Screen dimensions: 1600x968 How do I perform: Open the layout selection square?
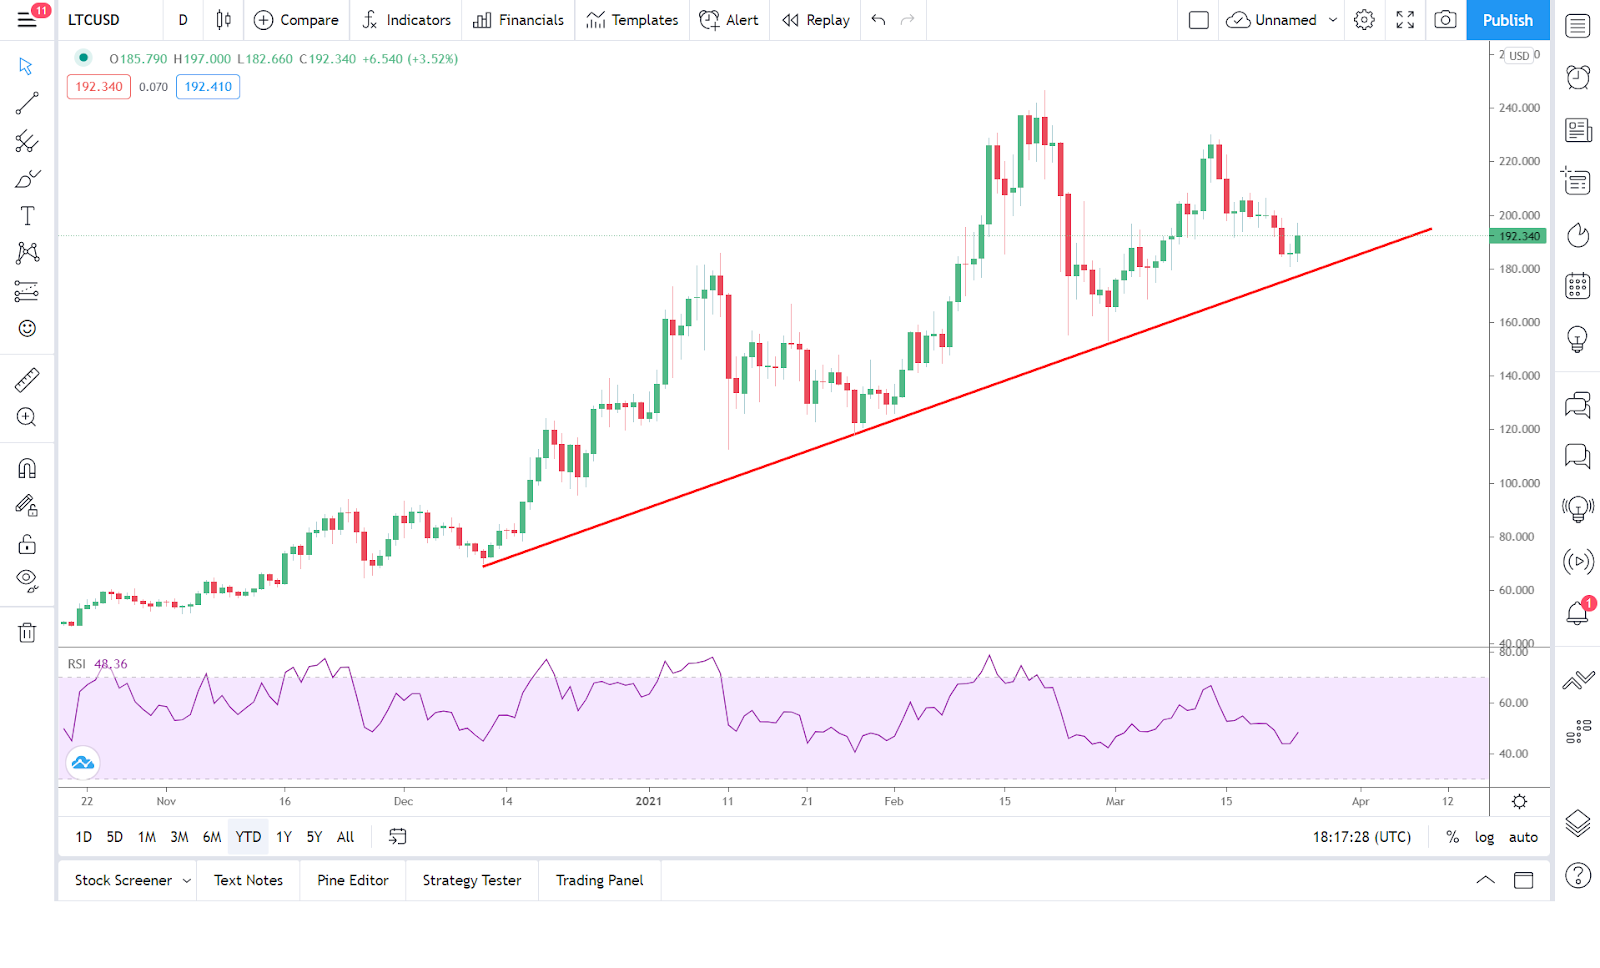coord(1199,20)
